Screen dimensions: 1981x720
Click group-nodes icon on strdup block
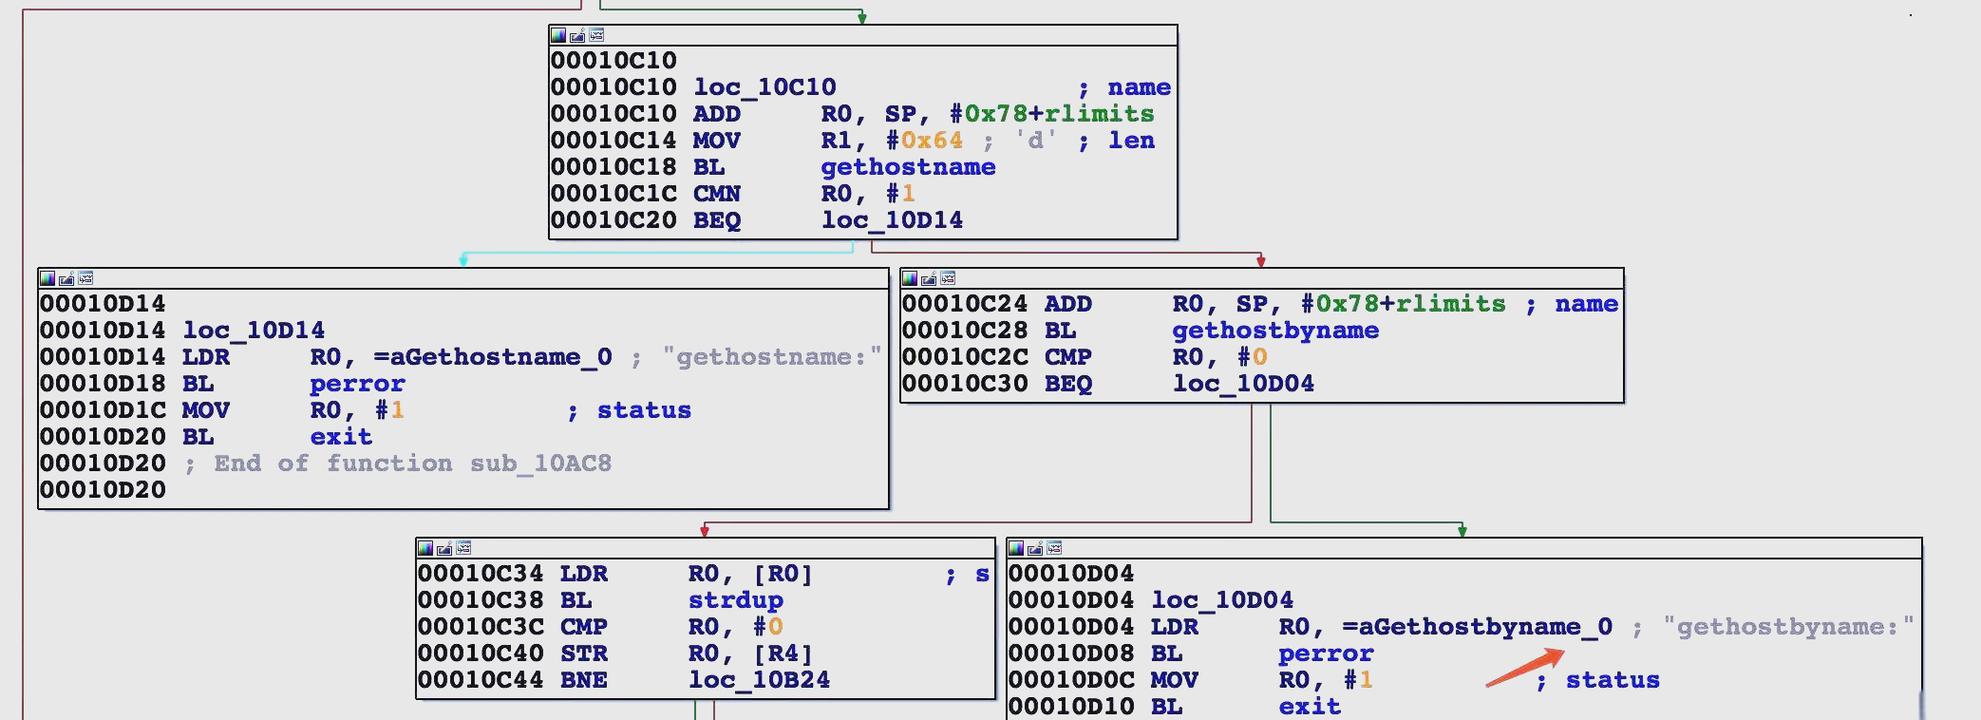click(x=463, y=548)
